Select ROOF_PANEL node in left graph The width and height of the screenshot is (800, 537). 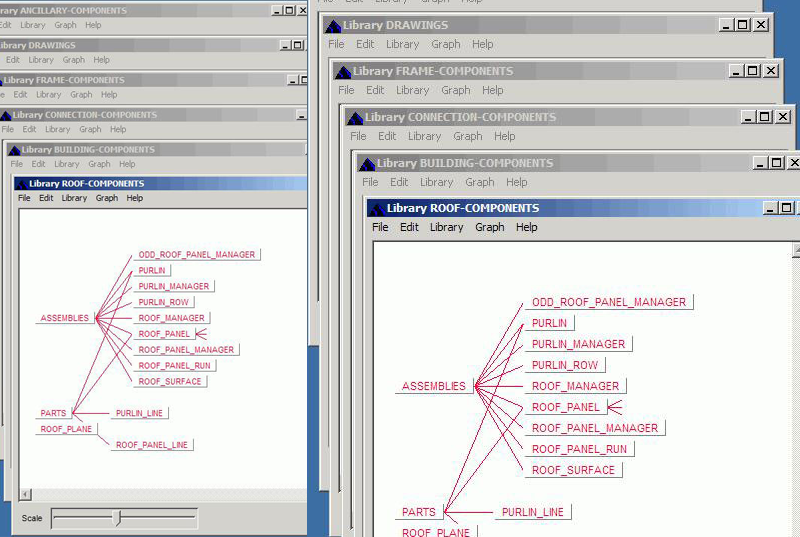[164, 334]
